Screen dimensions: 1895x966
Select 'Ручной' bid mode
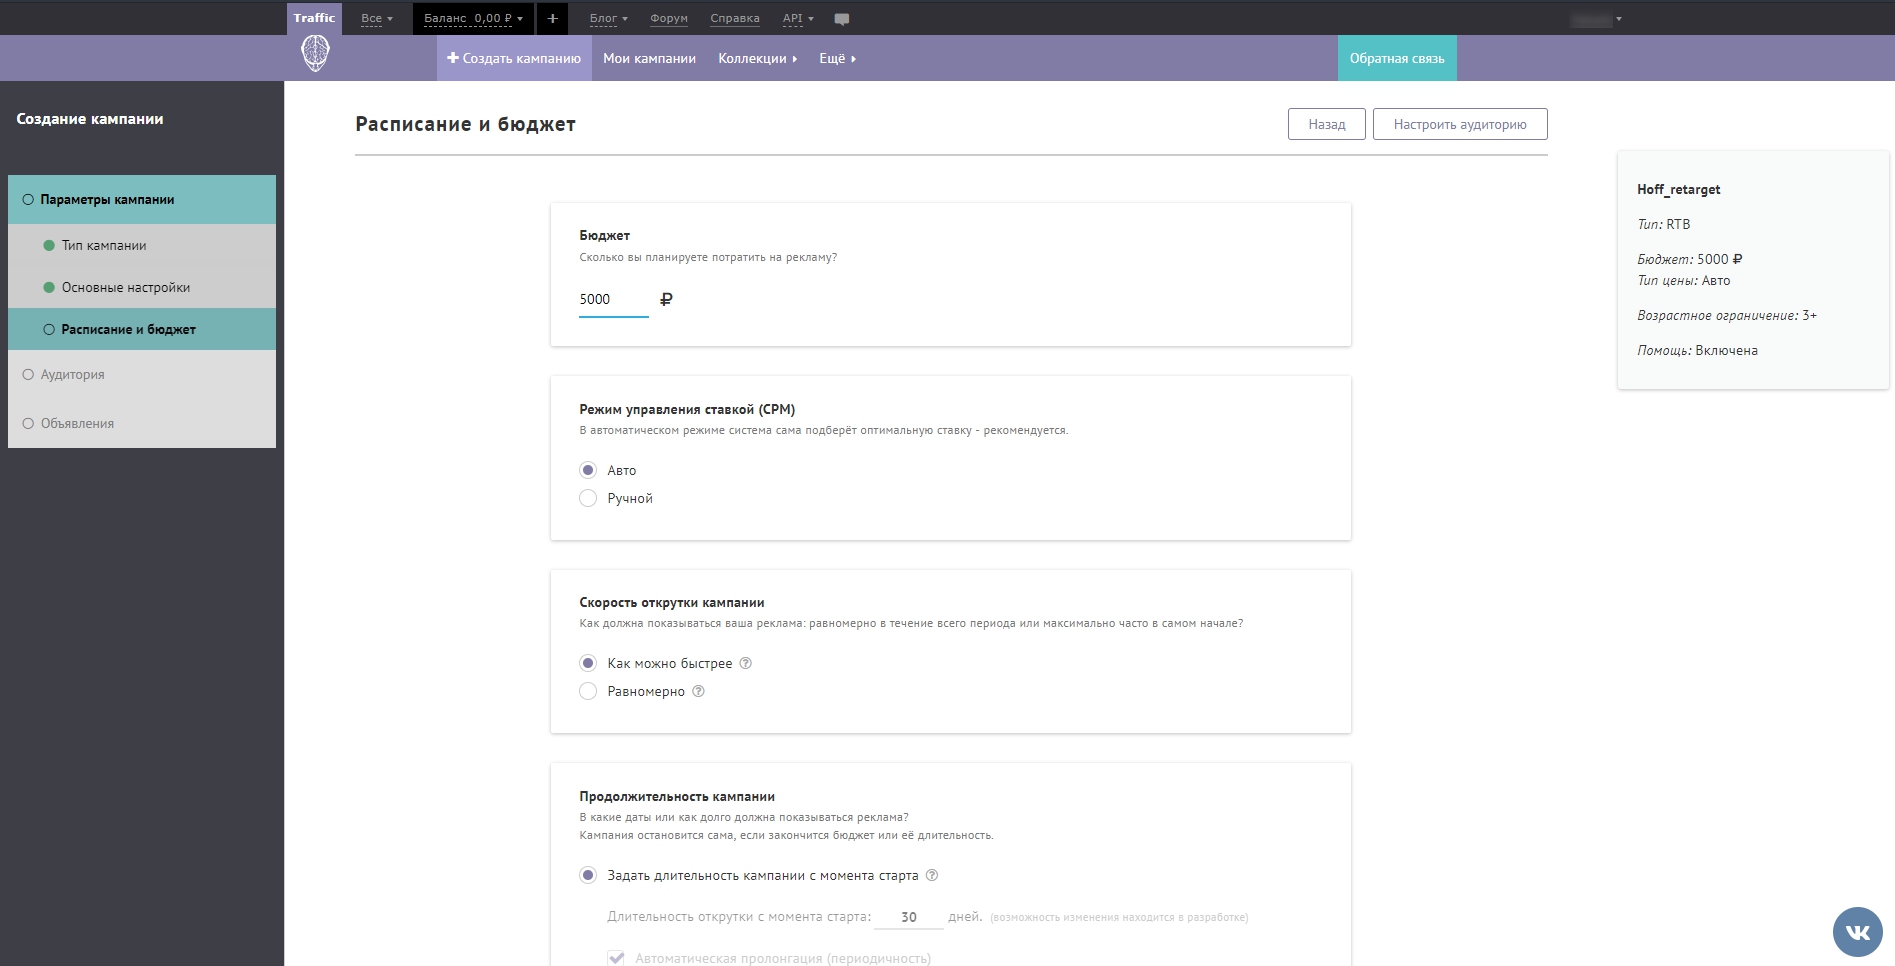coord(588,498)
